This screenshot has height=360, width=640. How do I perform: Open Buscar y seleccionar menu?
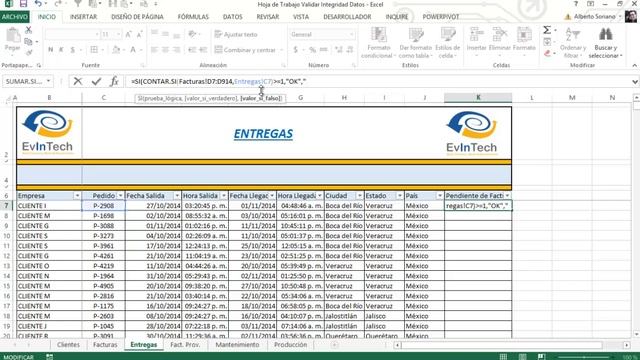605,43
